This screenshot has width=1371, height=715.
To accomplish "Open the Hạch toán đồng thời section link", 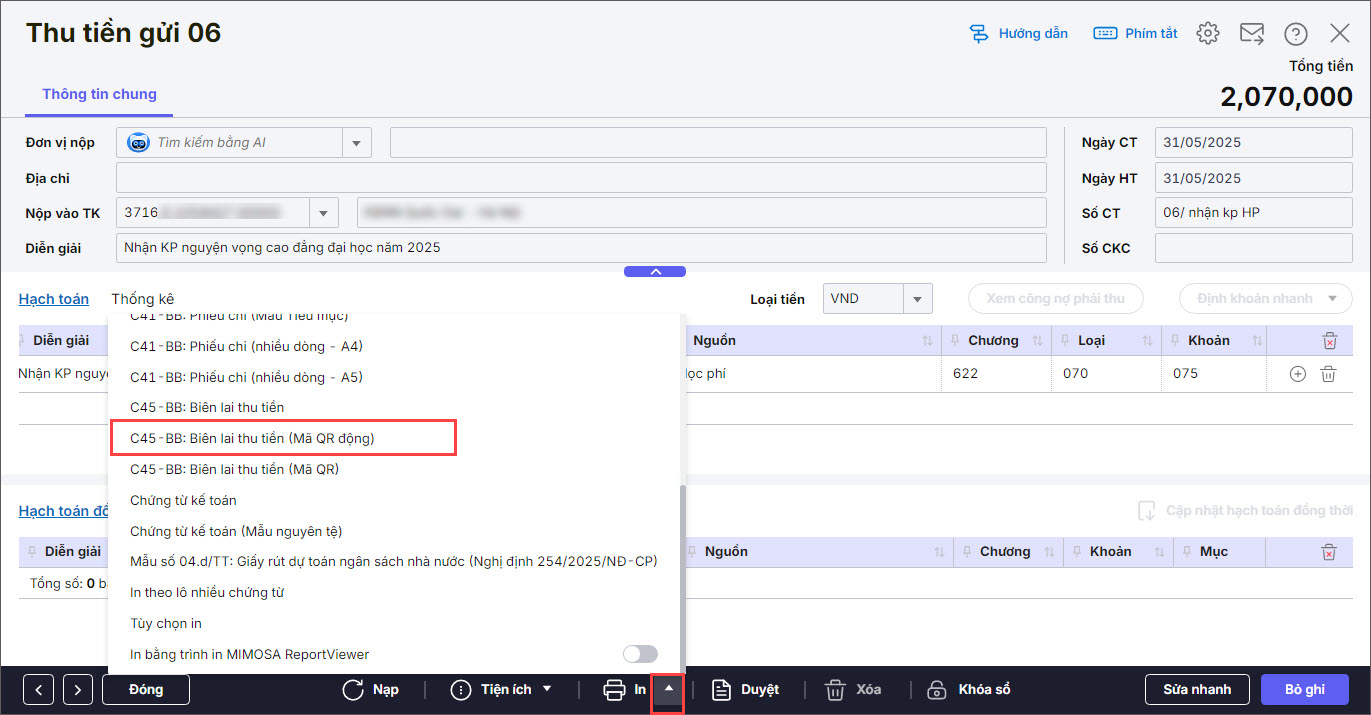I will (x=64, y=511).
